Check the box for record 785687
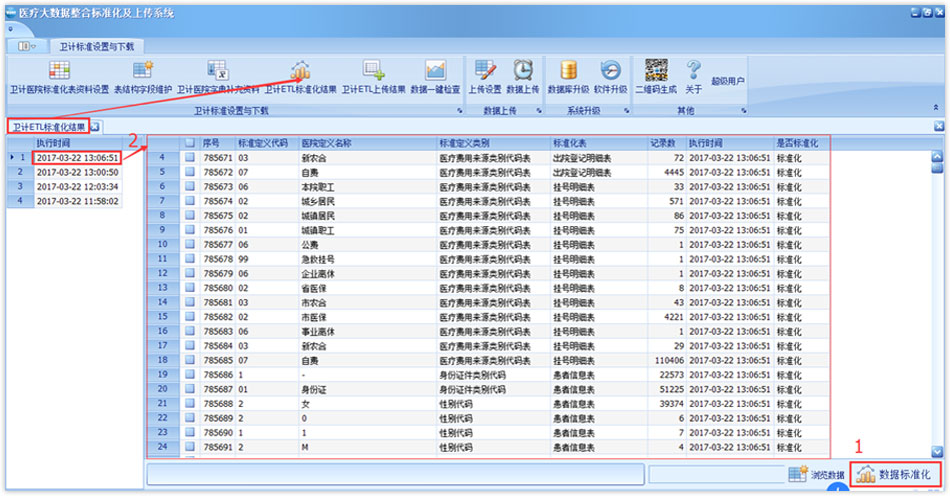This screenshot has height=496, width=950. pyautogui.click(x=190, y=389)
